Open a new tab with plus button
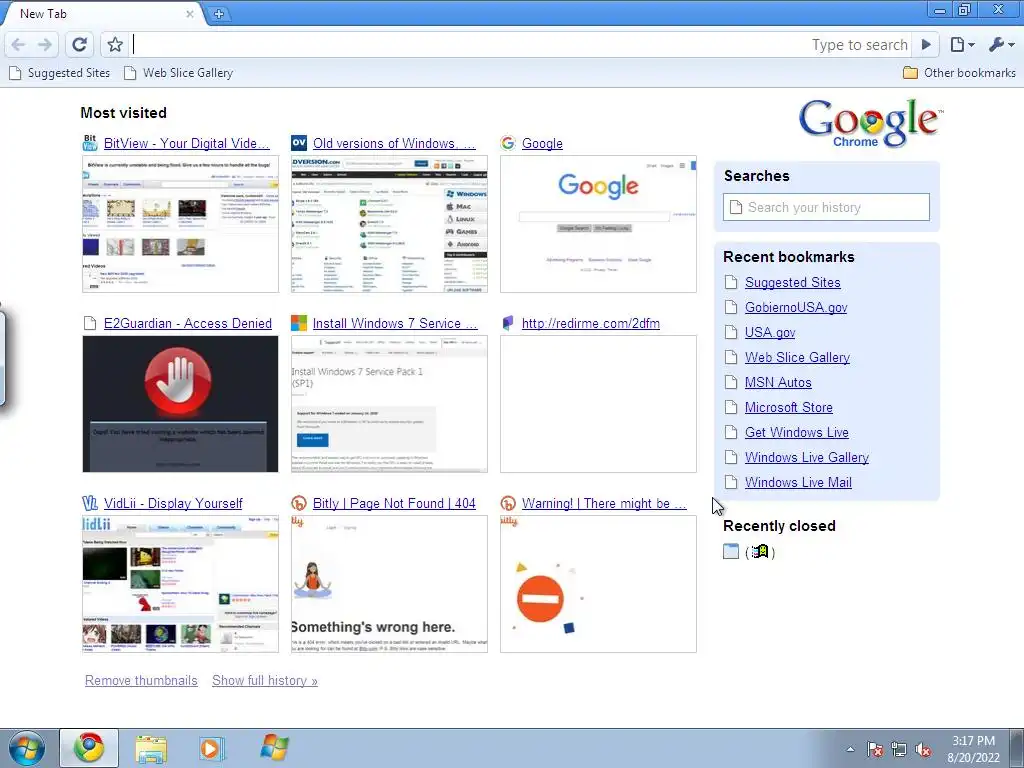This screenshot has height=768, width=1024. coord(219,14)
